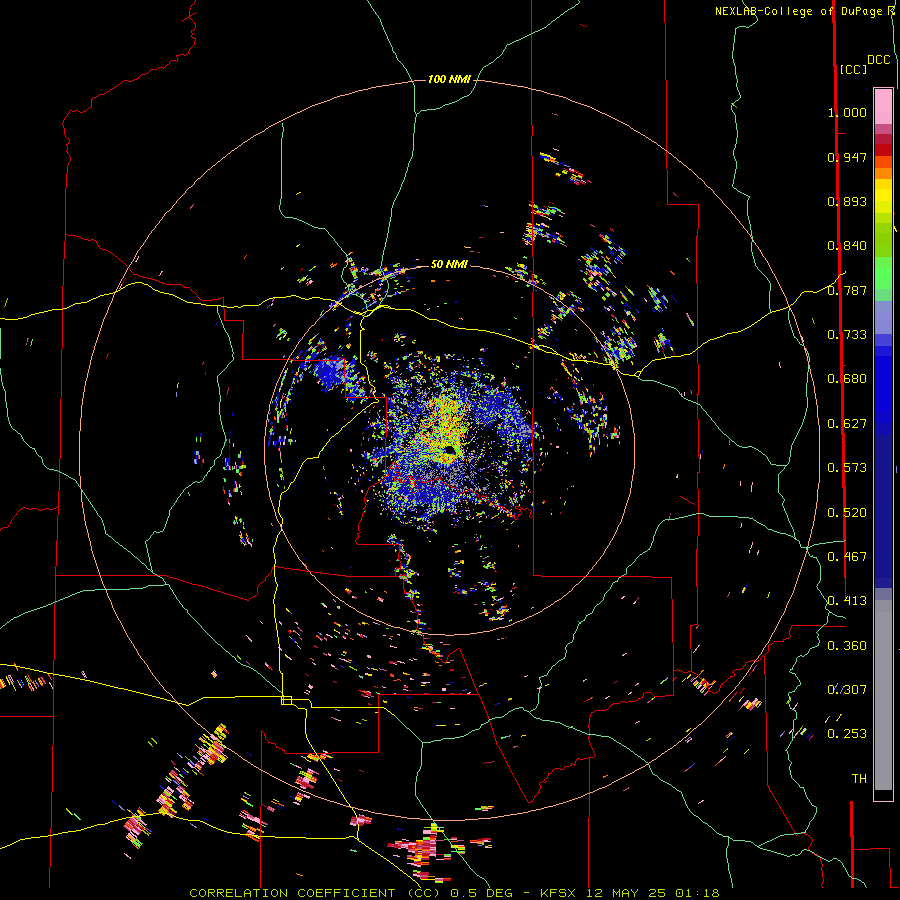Select the 0.627 scale value
Image resolution: width=900 pixels, height=900 pixels.
847,424
